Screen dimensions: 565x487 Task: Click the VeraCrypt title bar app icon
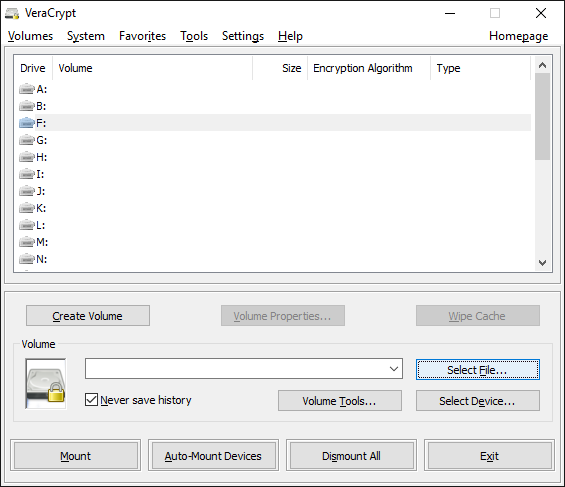point(12,14)
